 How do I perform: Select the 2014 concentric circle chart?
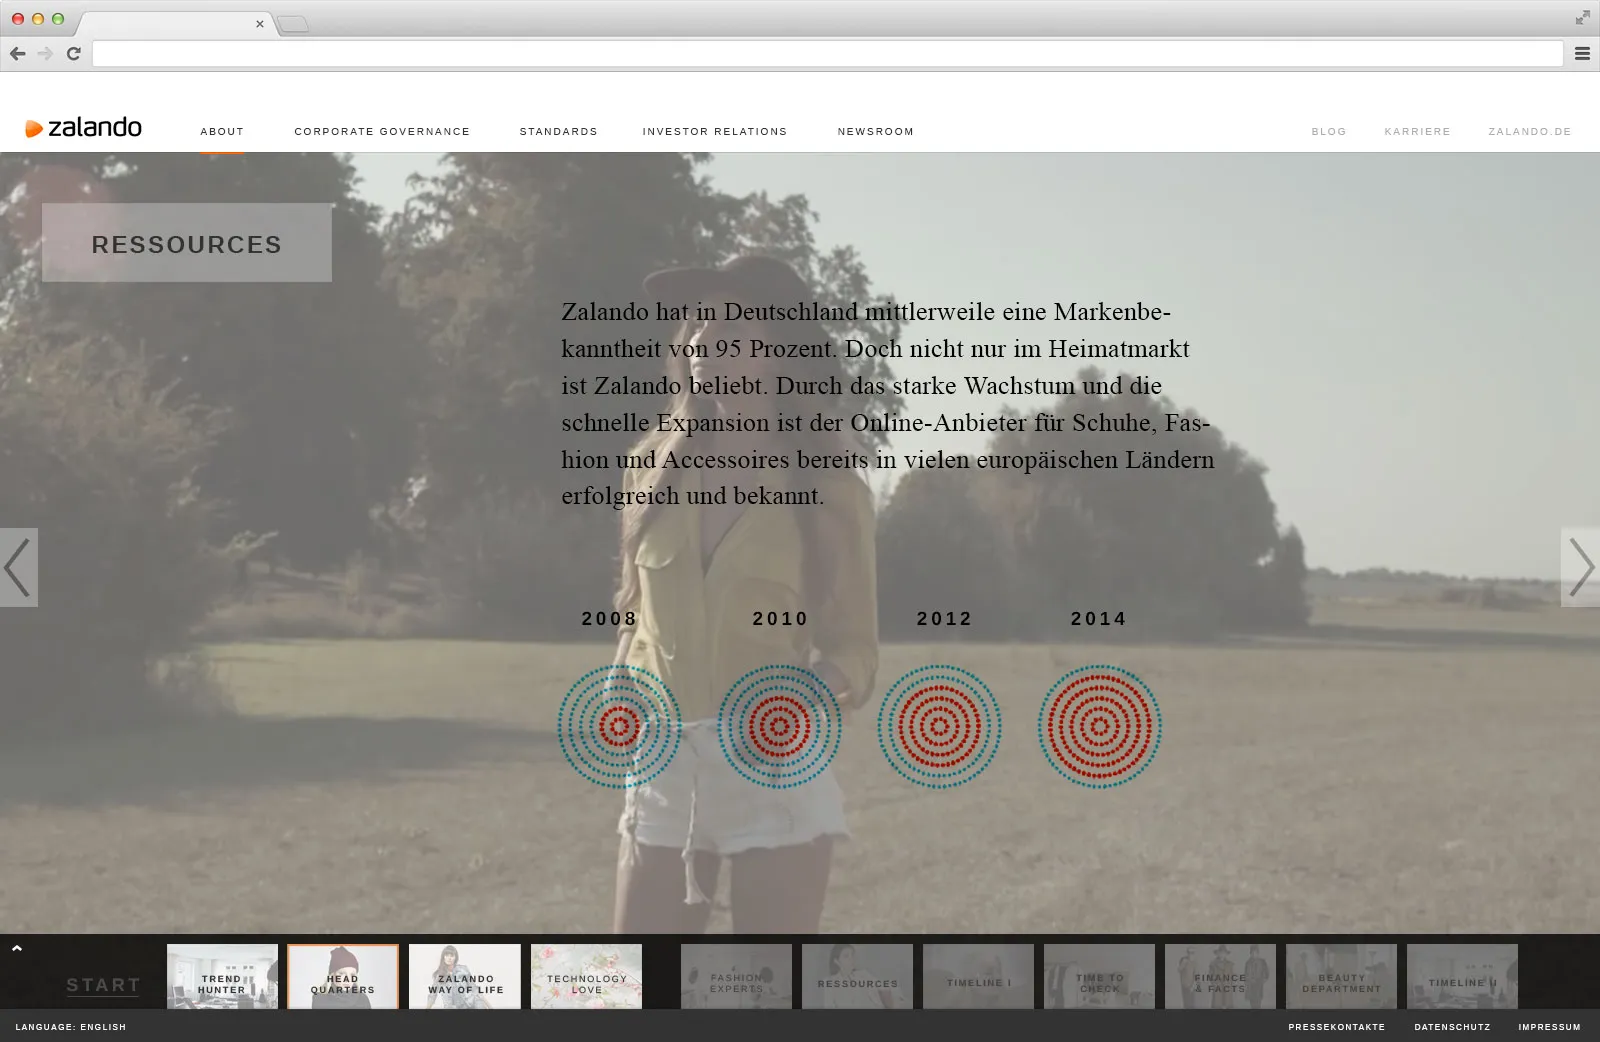tap(1099, 727)
